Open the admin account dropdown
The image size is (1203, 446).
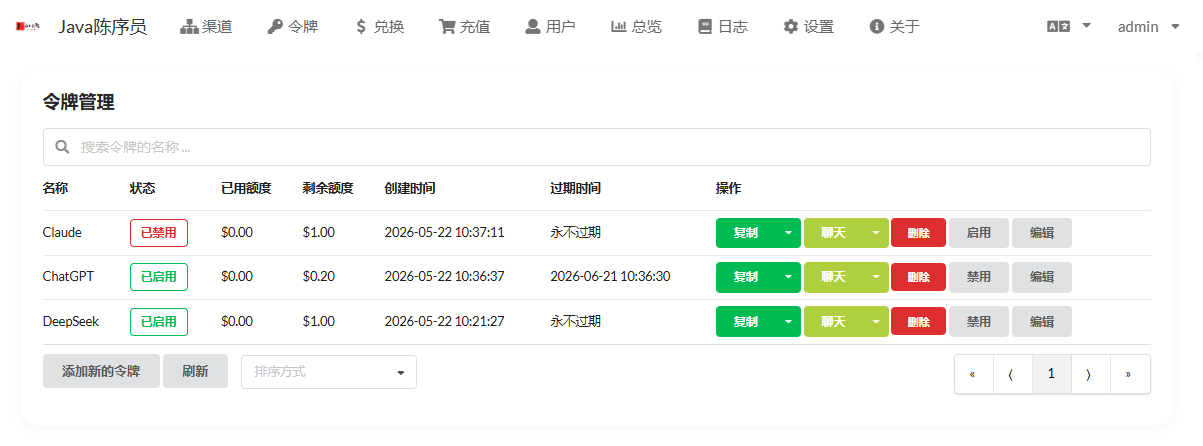coord(1148,27)
